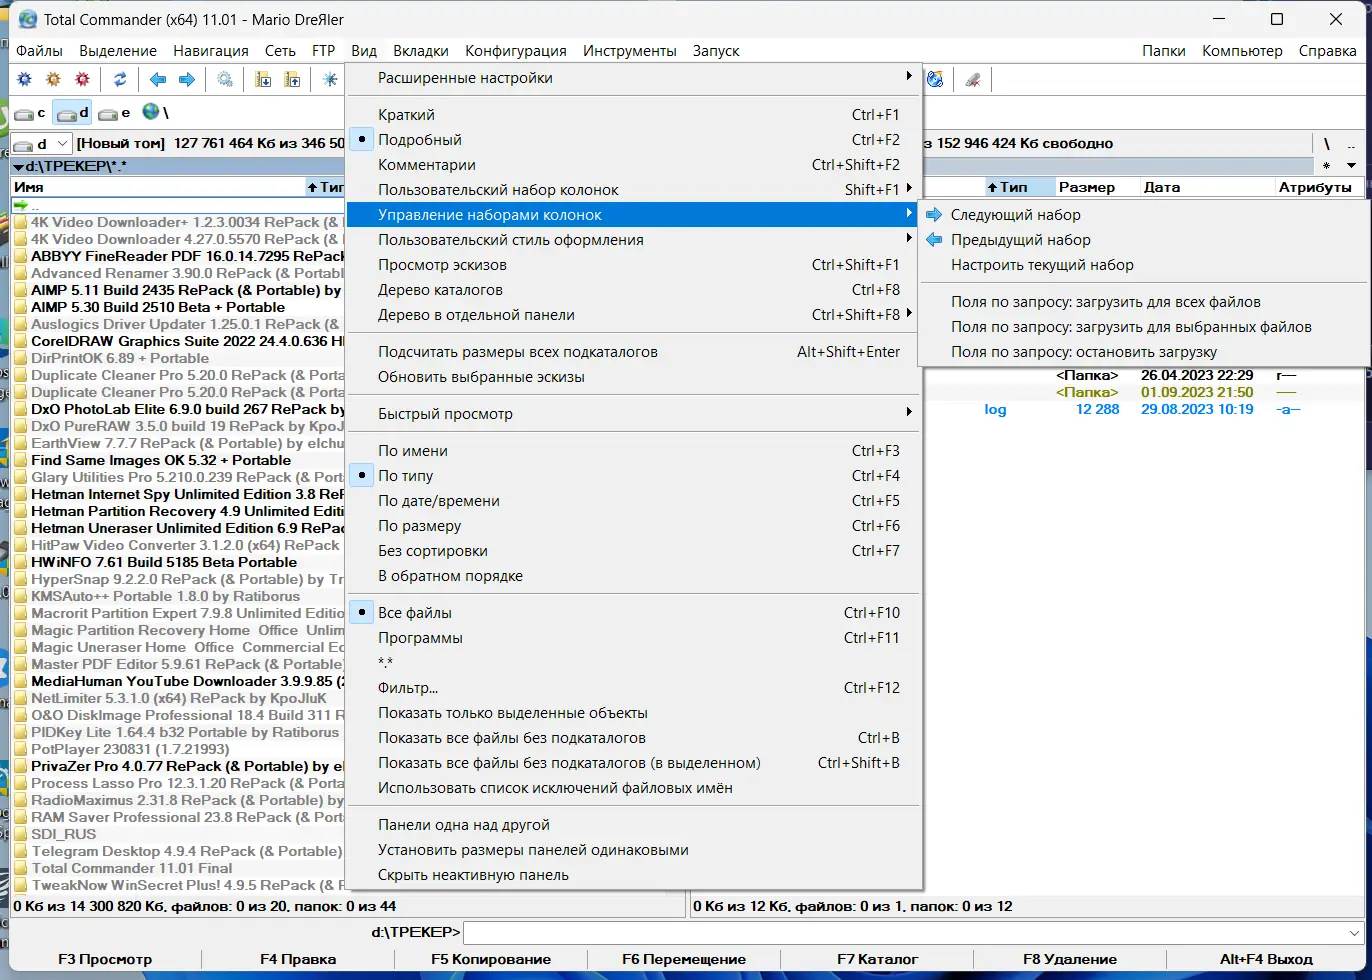Open the command line history dropdown
Image resolution: width=1372 pixels, height=980 pixels.
1355,933
